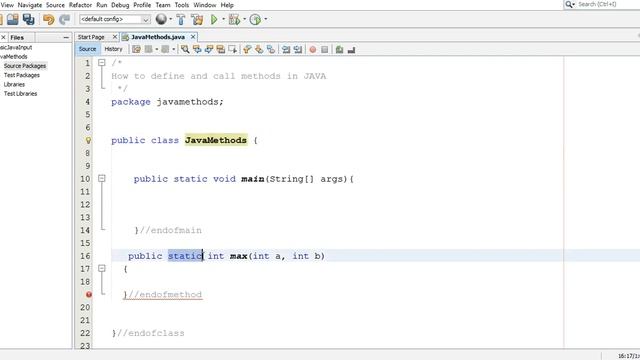Open dropdown arrow next to Debug icon
640x360 pixels.
click(x=244, y=19)
